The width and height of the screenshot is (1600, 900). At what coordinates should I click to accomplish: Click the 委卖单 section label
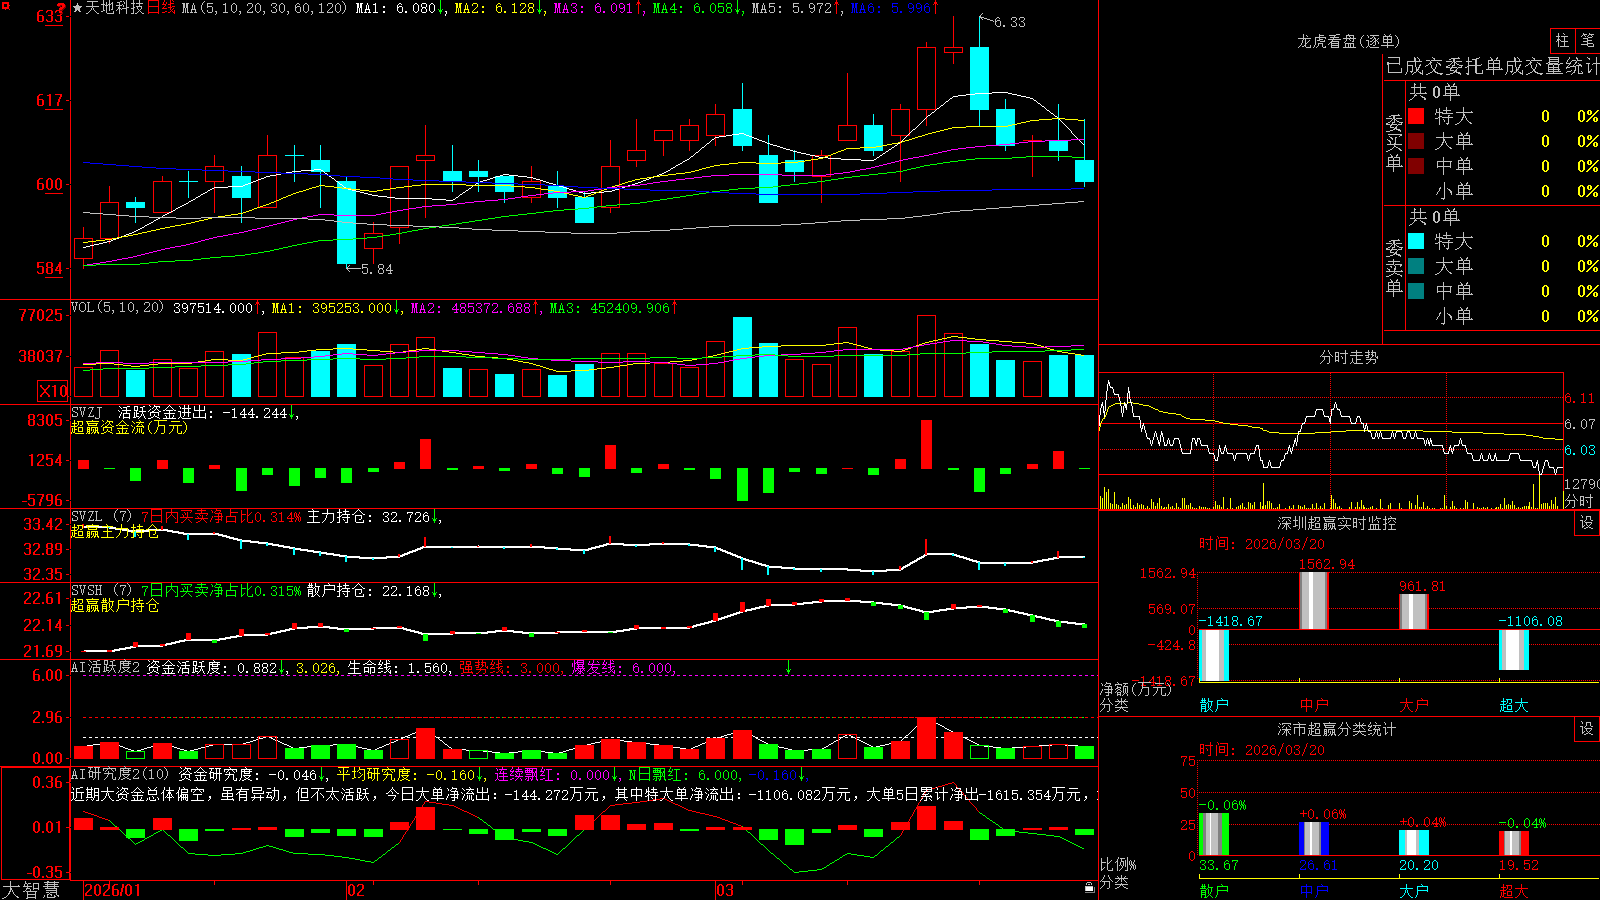1394,268
